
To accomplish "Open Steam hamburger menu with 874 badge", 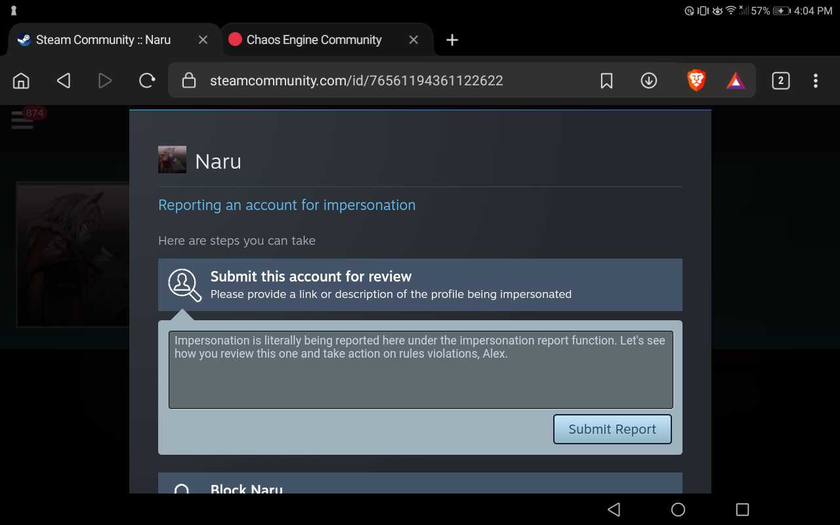I will point(22,119).
